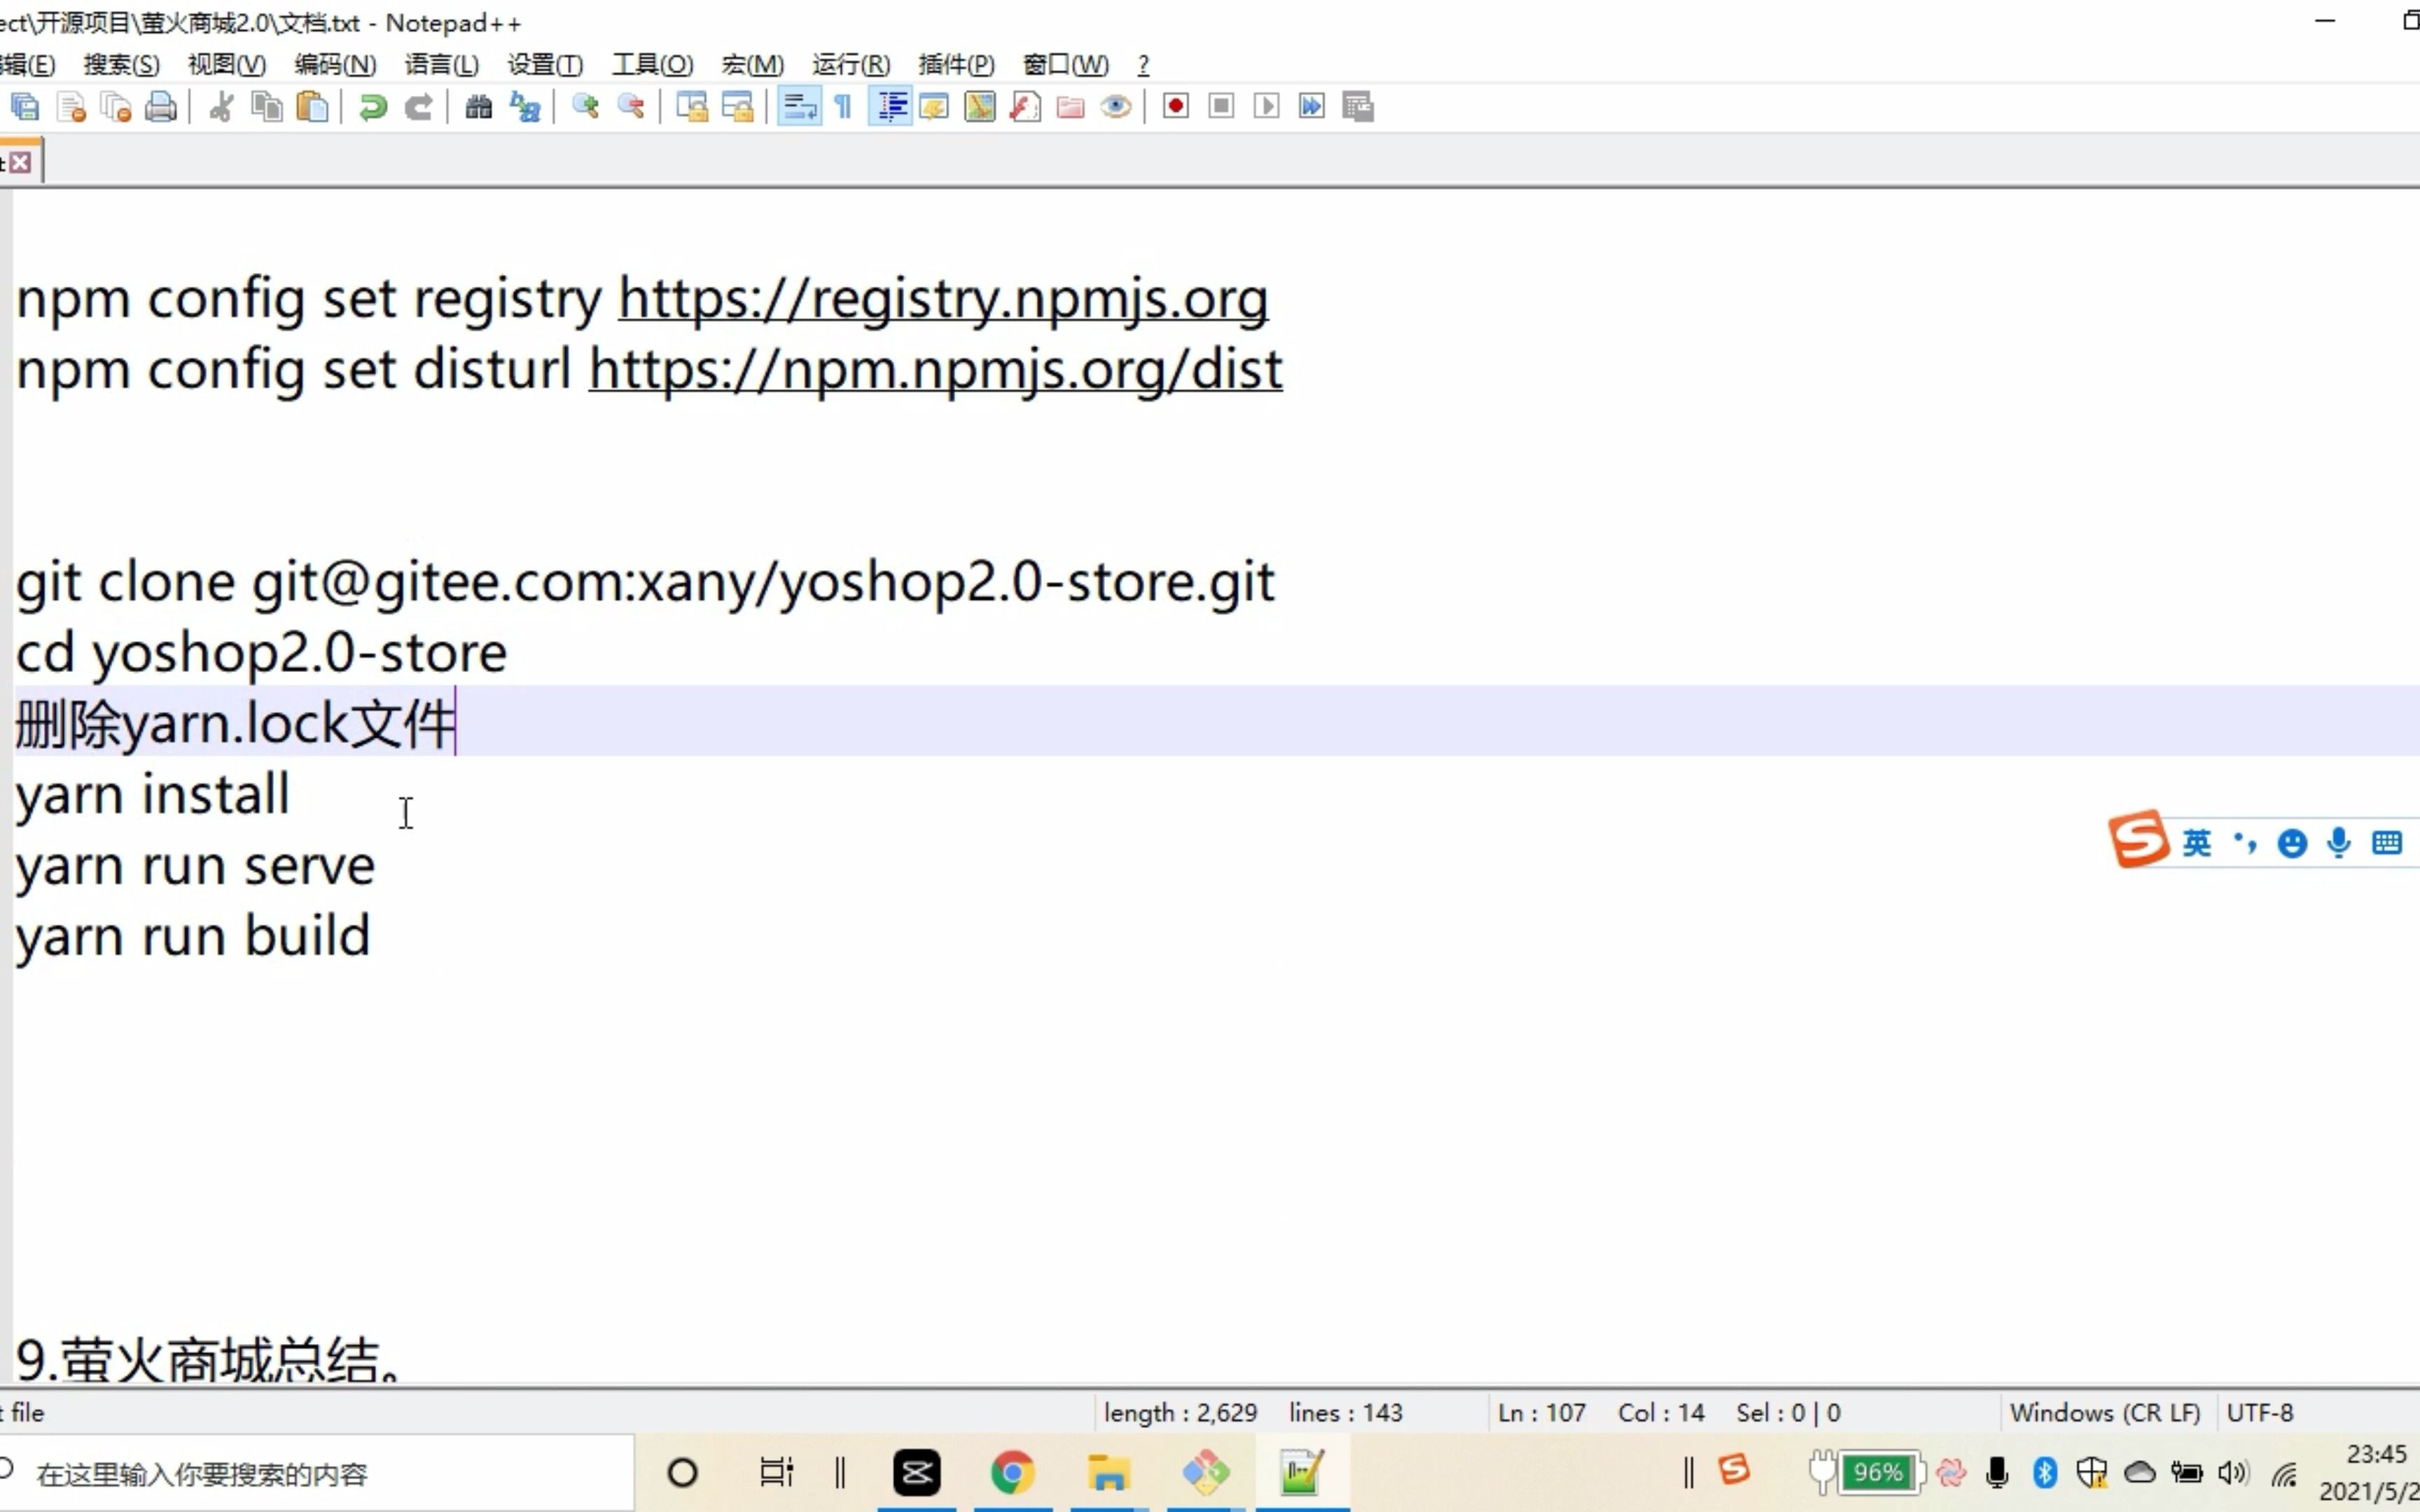This screenshot has width=2420, height=1512.
Task: Click the Windows (CR LF) status field
Action: [x=2105, y=1412]
